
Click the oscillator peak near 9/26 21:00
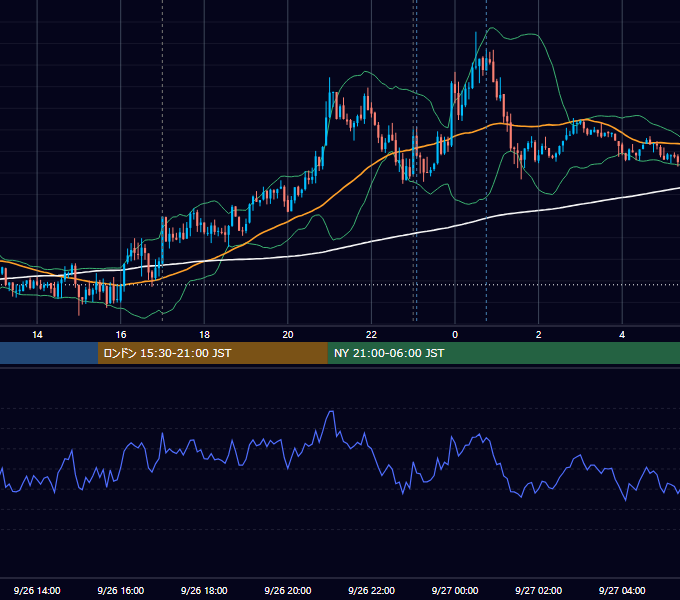pos(331,411)
